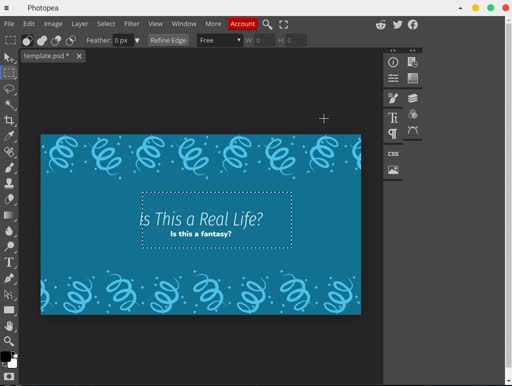Screen dimensions: 512x386
Task: Set selection mode to Unite
Action: [42, 41]
